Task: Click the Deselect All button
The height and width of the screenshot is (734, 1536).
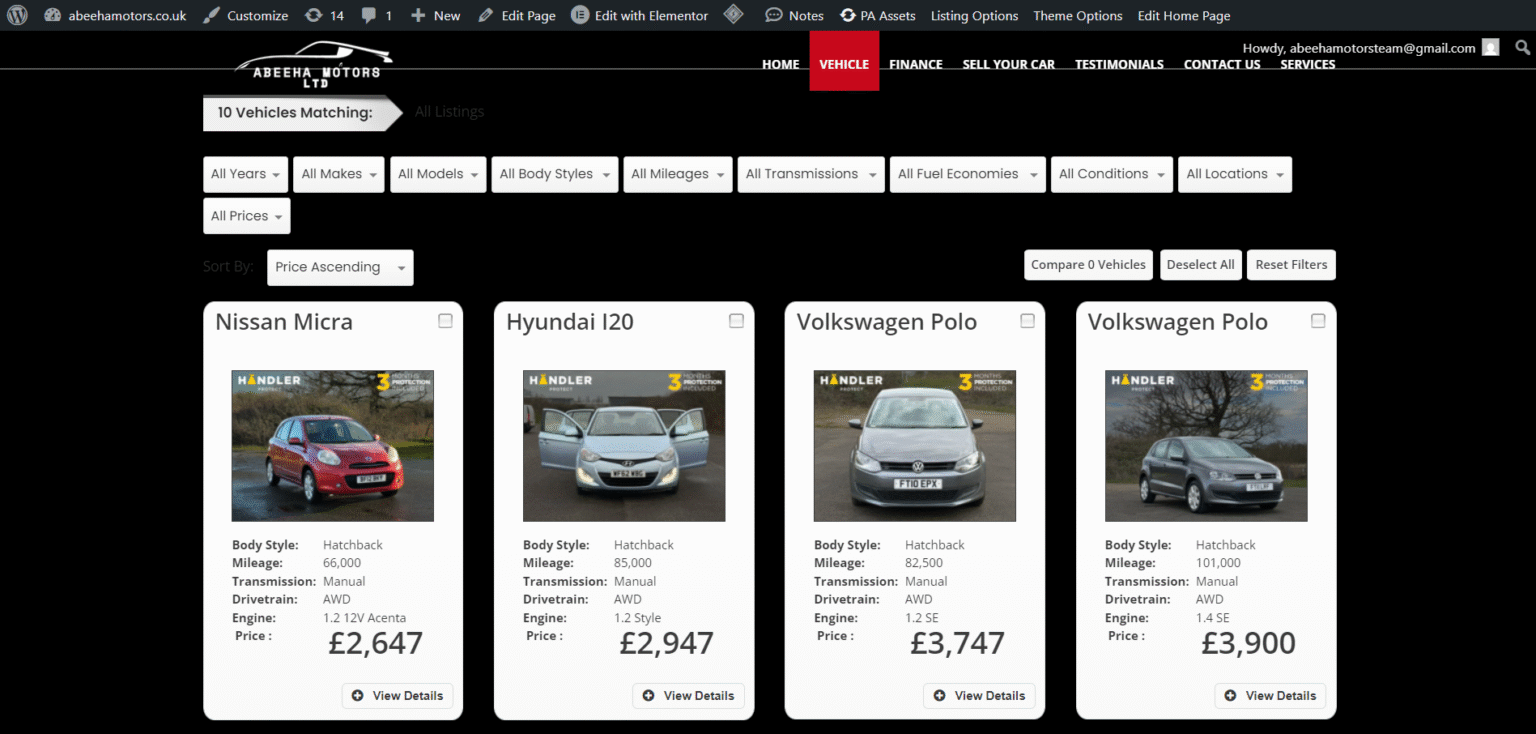Action: 1200,265
